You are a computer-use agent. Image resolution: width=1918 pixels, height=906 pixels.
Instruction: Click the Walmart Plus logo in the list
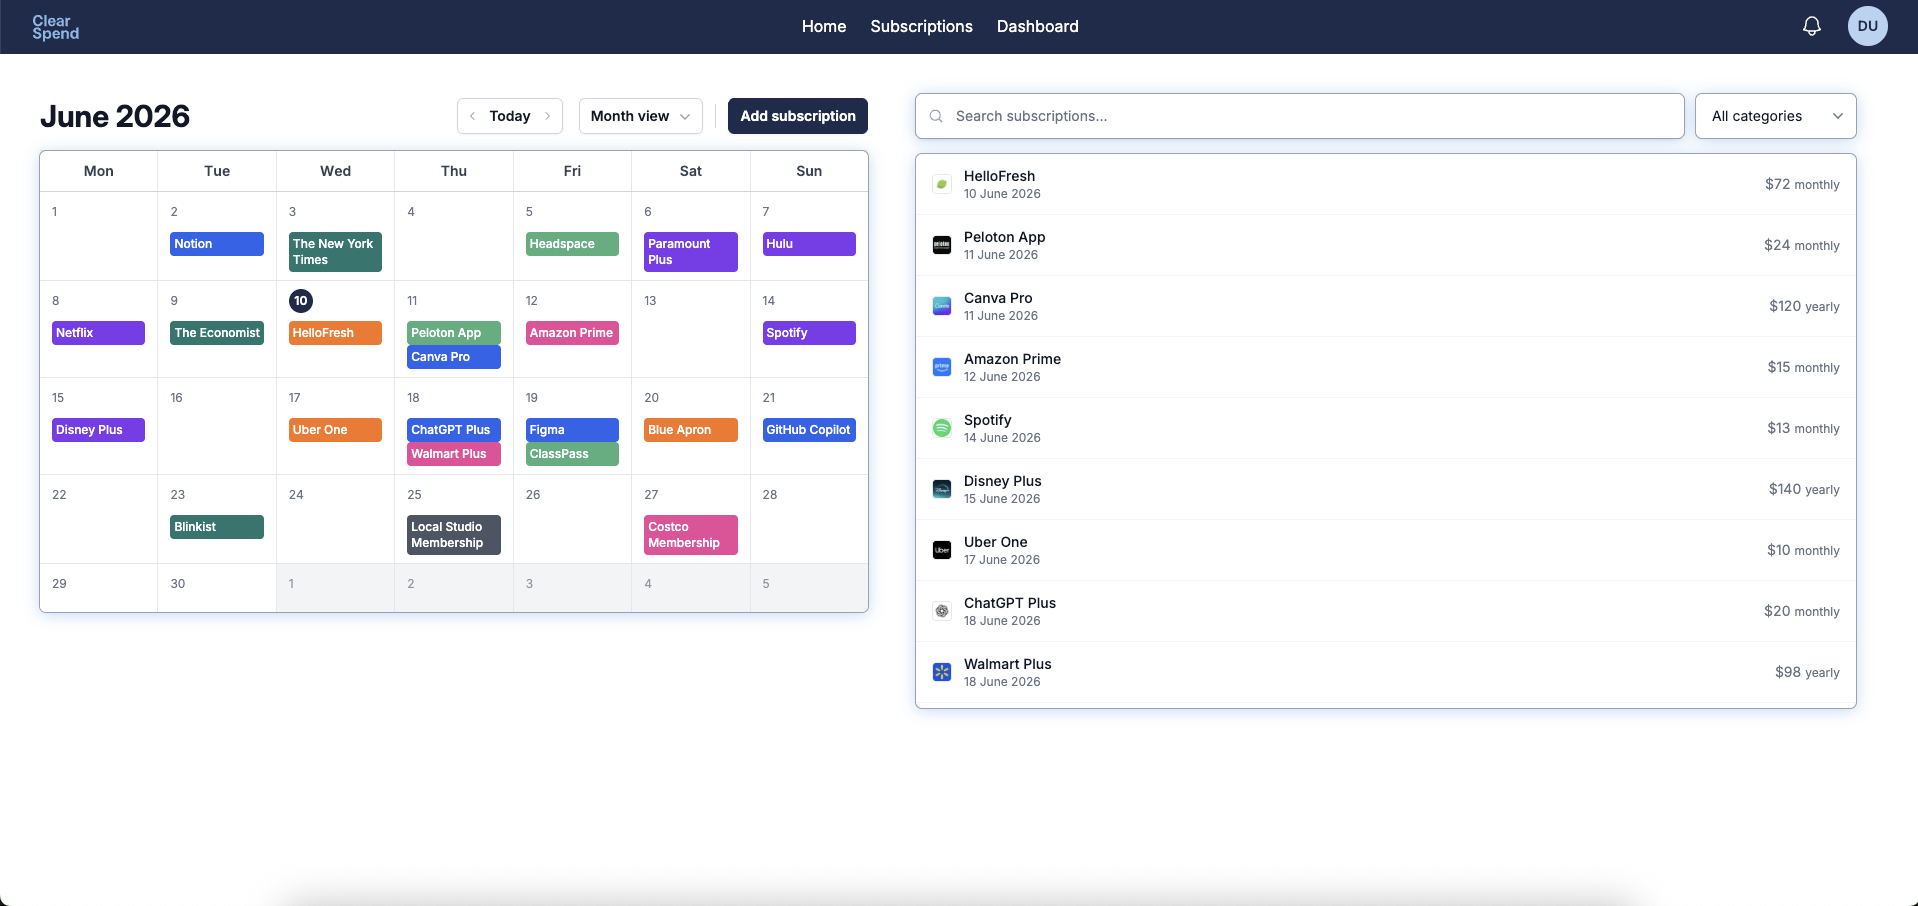point(941,672)
